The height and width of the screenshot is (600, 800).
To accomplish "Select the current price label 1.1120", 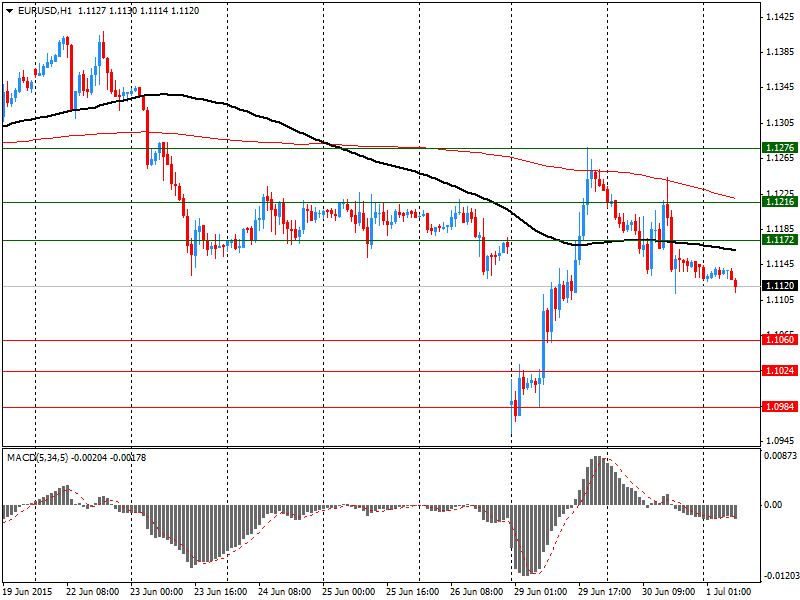I will [x=780, y=286].
